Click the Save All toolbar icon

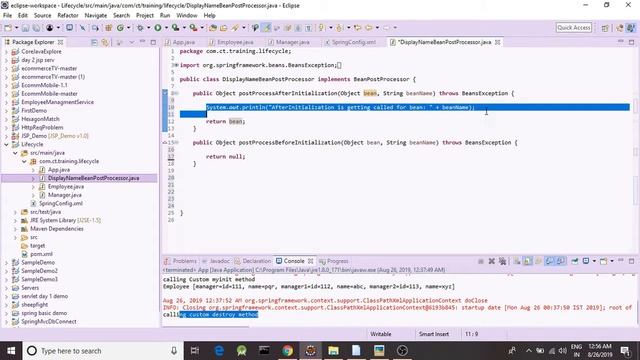36,28
